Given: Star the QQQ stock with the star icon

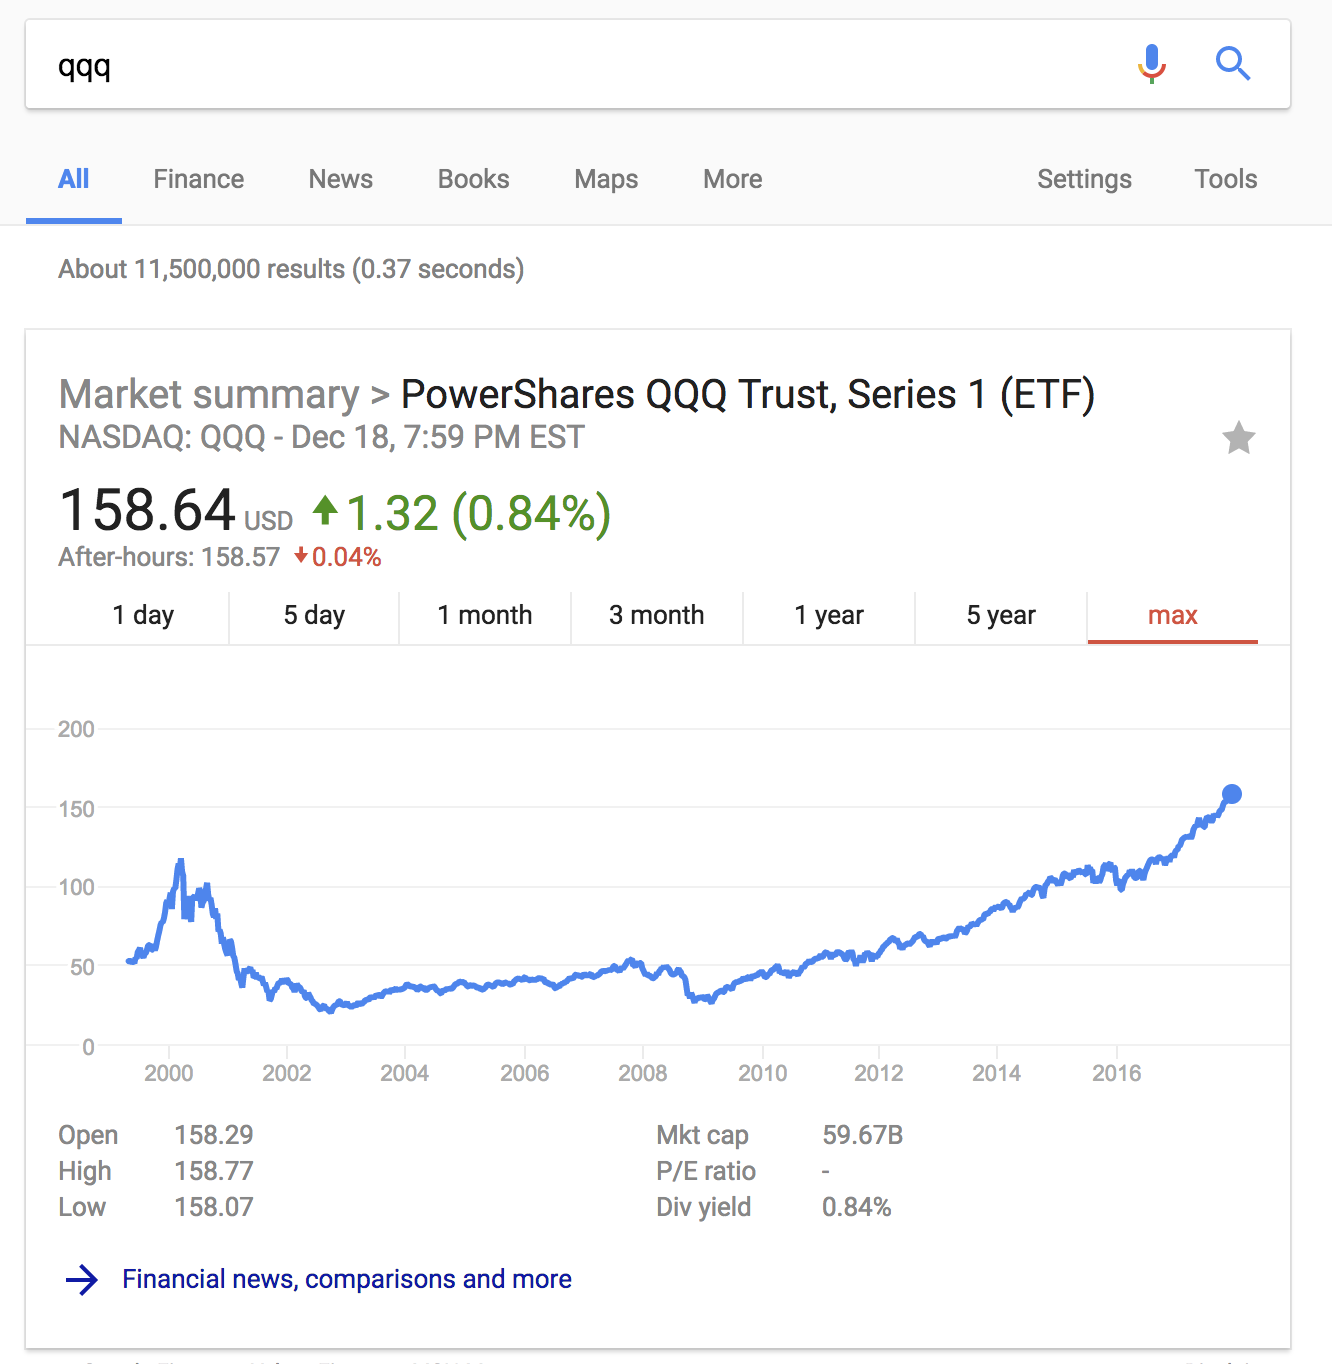Looking at the screenshot, I should click(1239, 437).
